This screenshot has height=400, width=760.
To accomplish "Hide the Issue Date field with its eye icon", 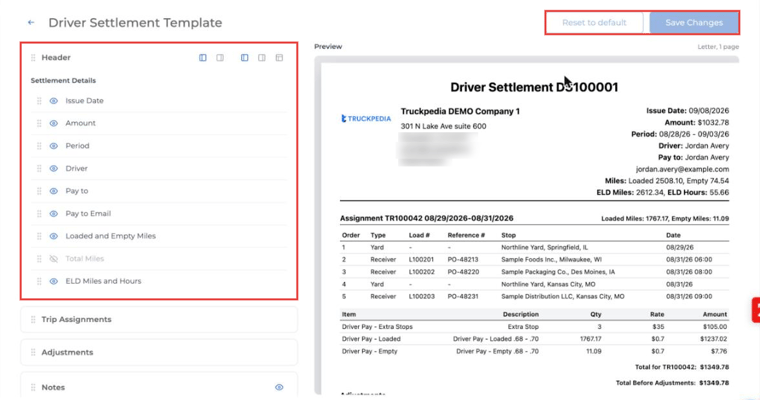I will [54, 101].
